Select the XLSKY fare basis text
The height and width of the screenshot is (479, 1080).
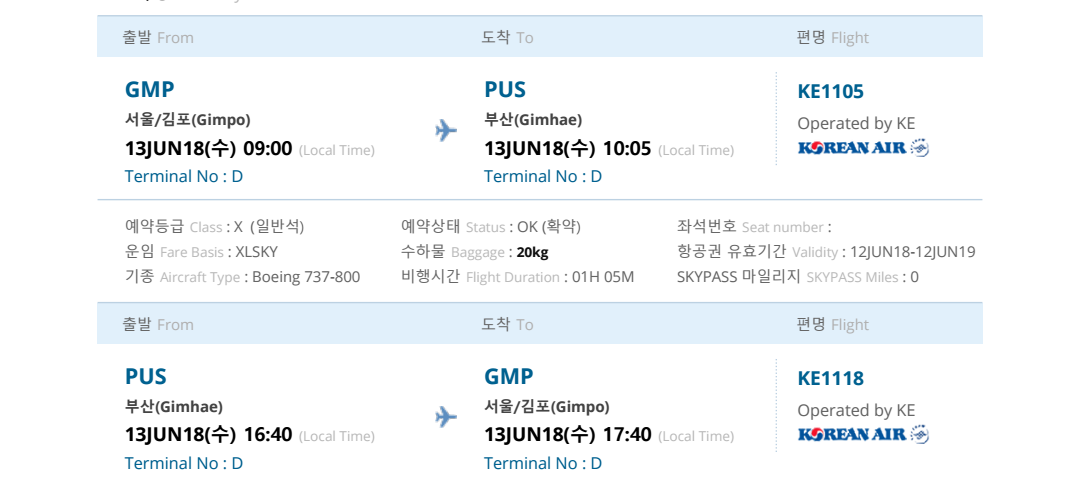(x=256, y=252)
